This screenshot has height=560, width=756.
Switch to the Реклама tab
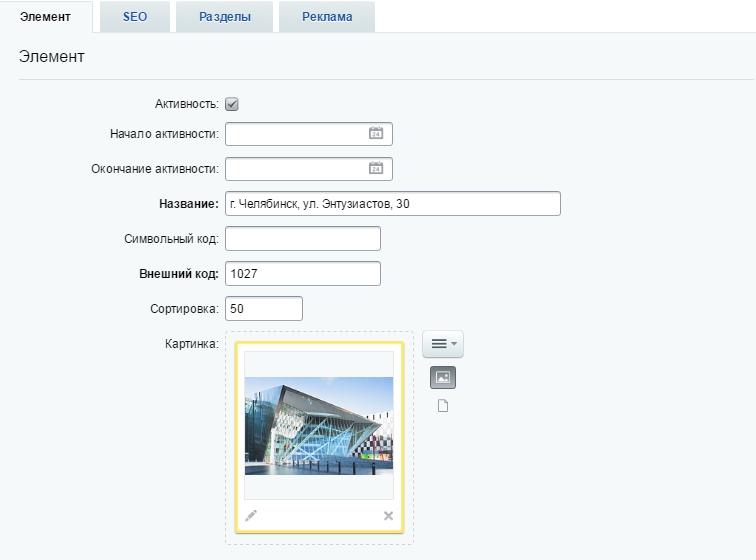[x=327, y=17]
